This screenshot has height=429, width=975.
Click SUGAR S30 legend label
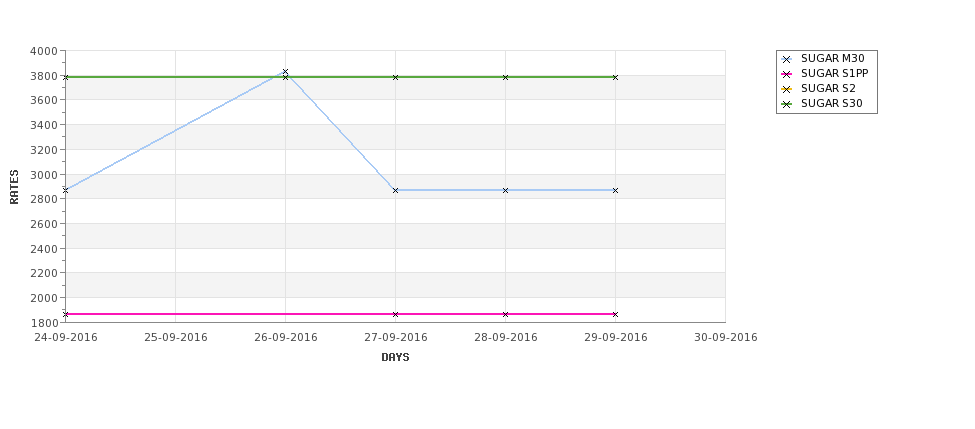click(x=832, y=103)
